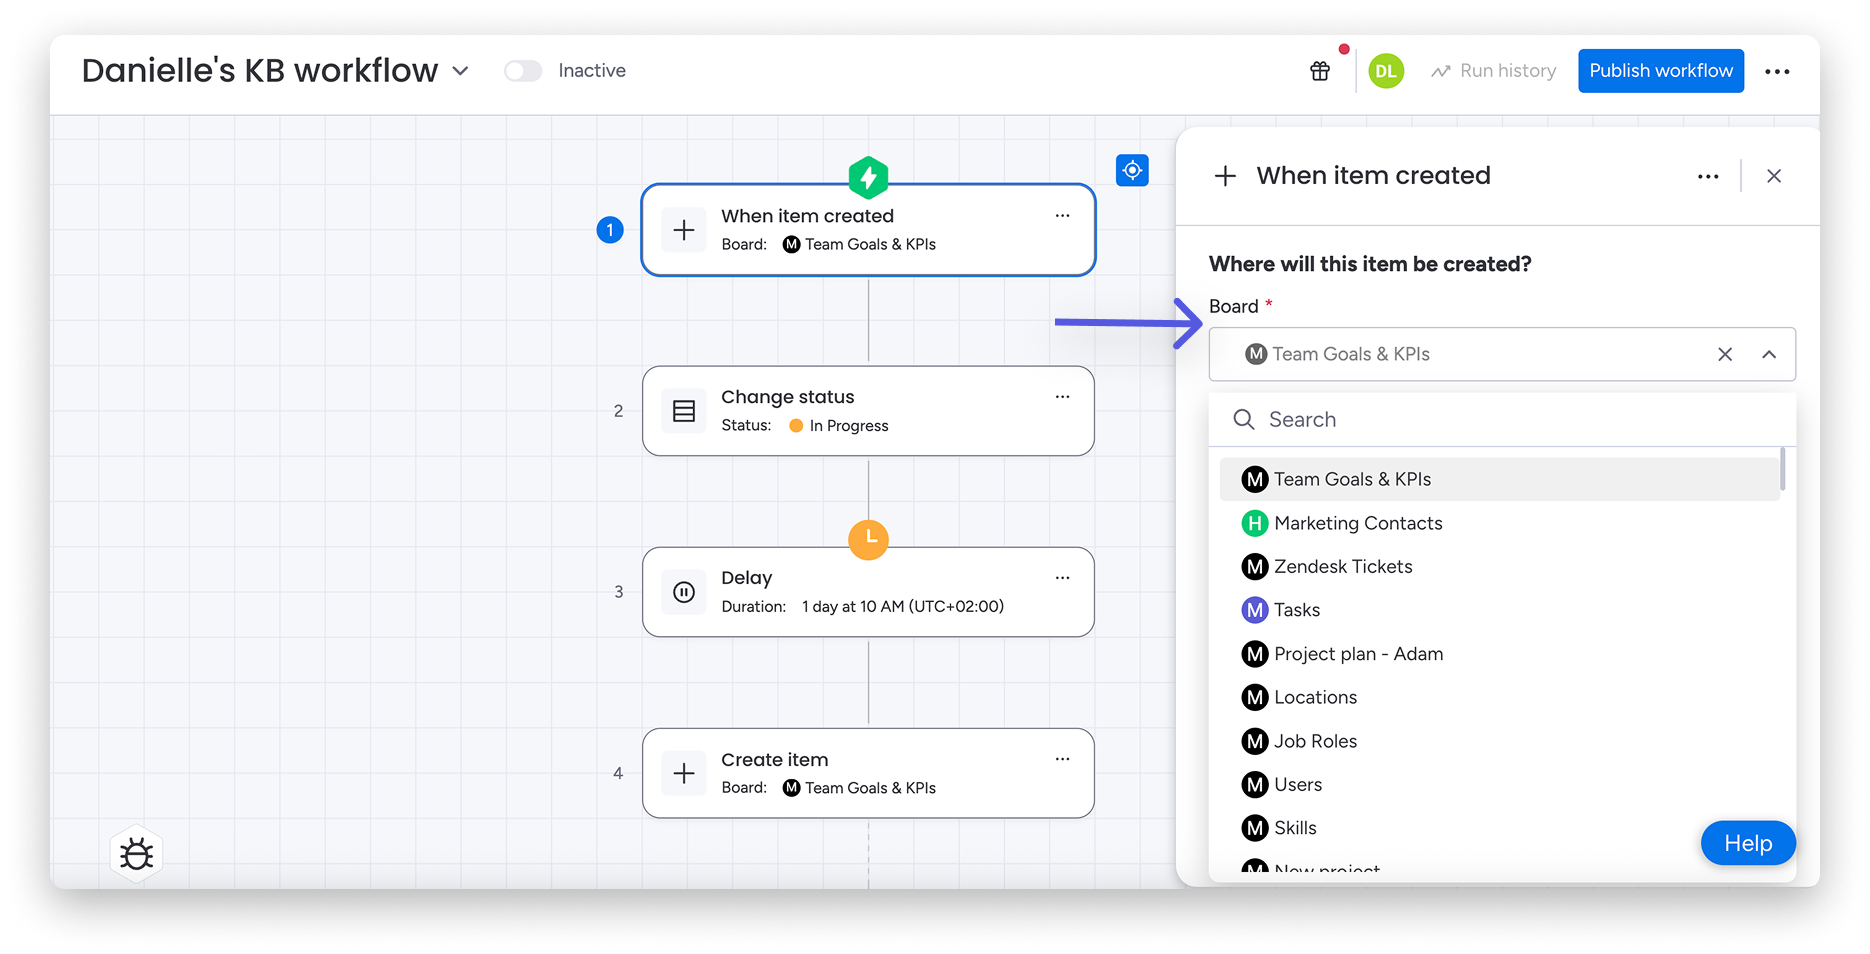Select Marketing Contacts from board list
Image resolution: width=1870 pixels, height=954 pixels.
point(1357,523)
